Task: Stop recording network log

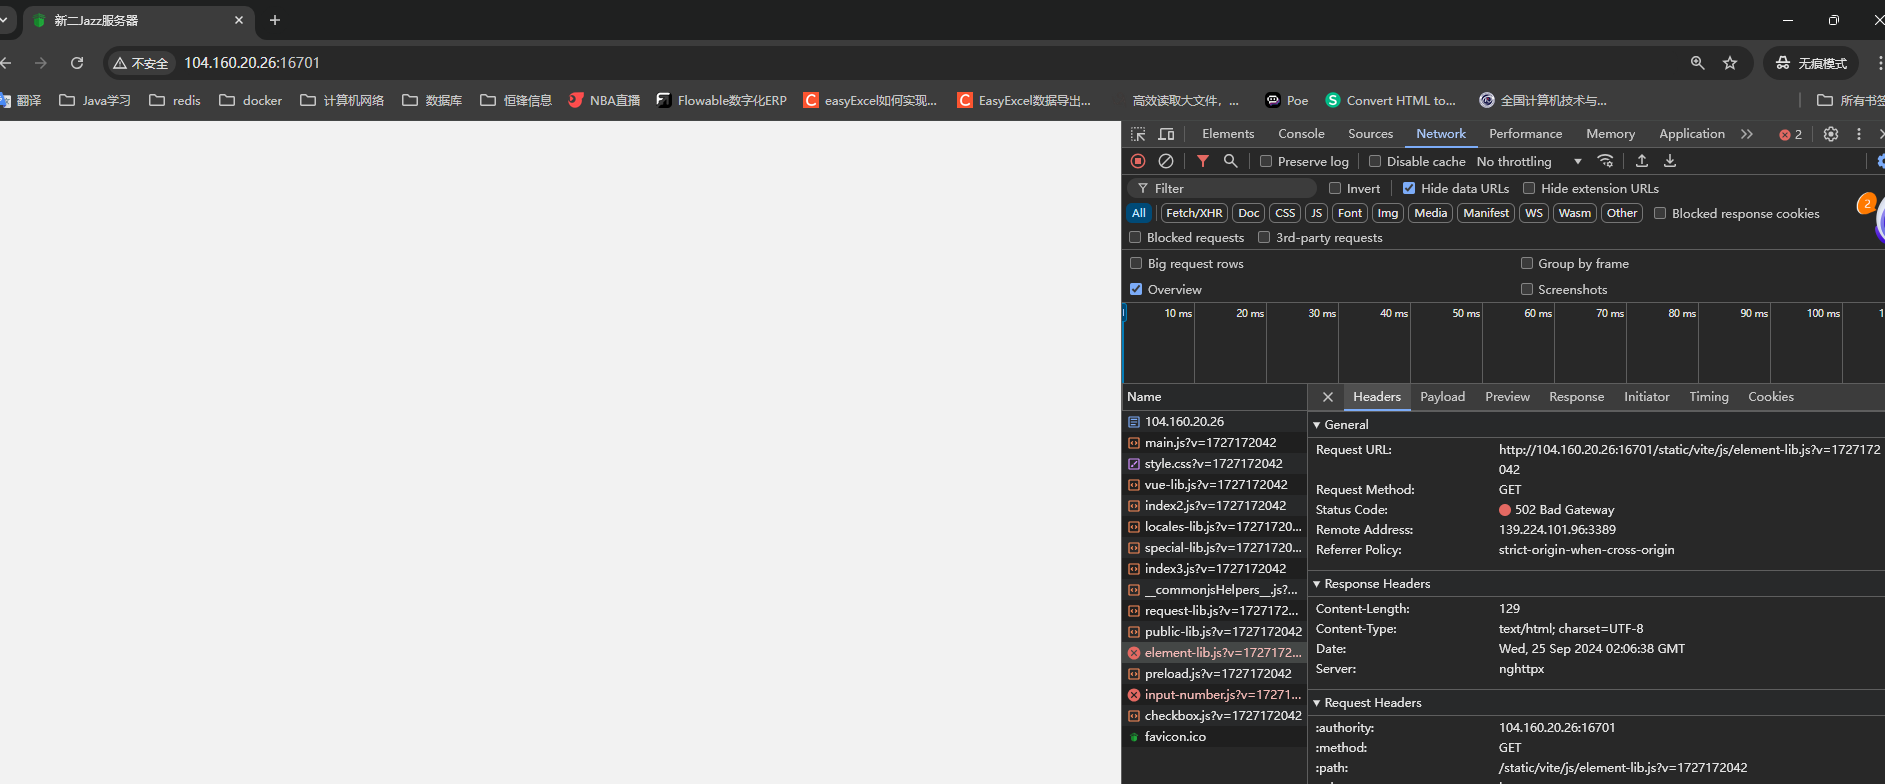Action: click(1138, 161)
